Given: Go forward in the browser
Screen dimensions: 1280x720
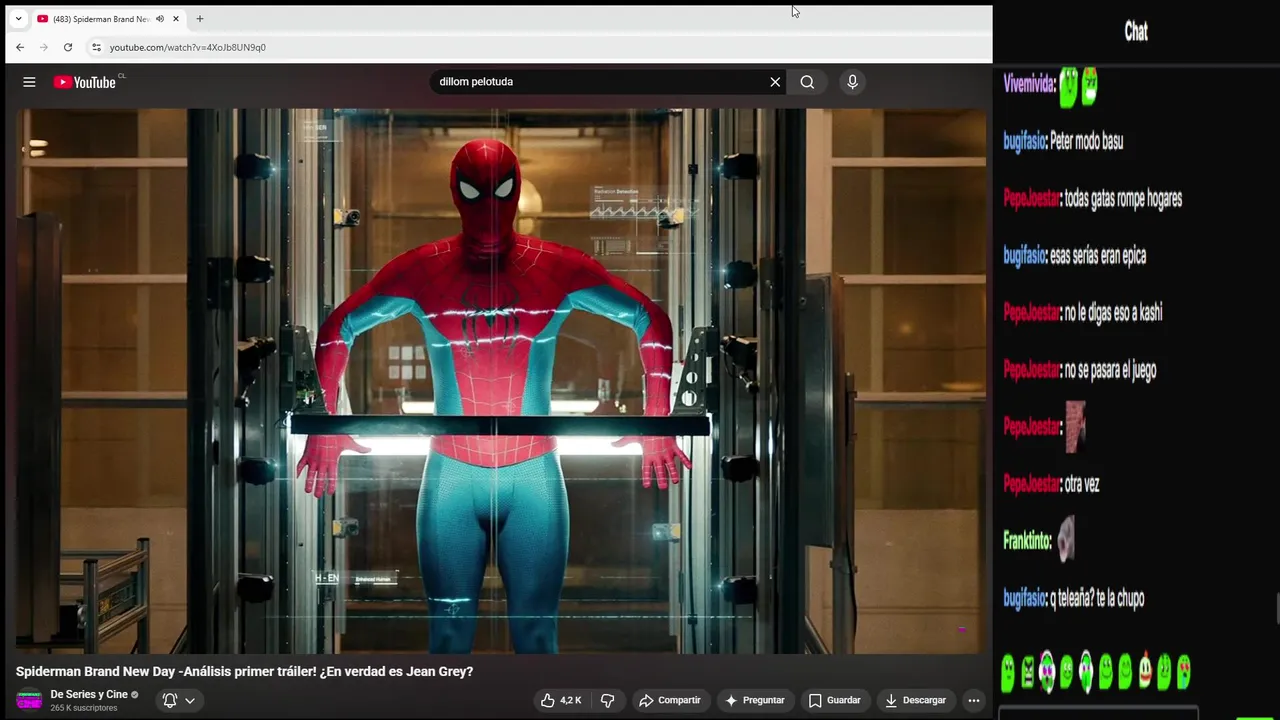Looking at the screenshot, I should [44, 47].
